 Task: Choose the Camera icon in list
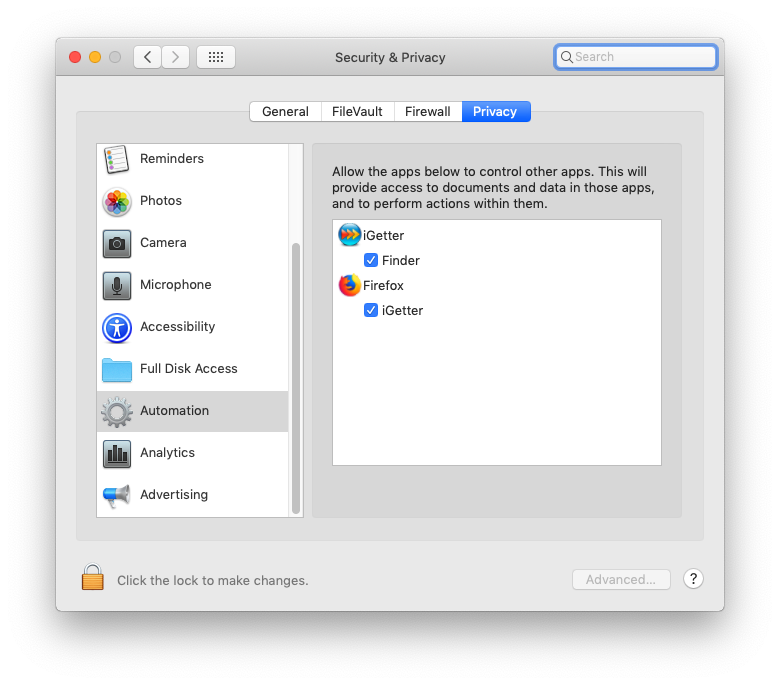click(x=117, y=243)
